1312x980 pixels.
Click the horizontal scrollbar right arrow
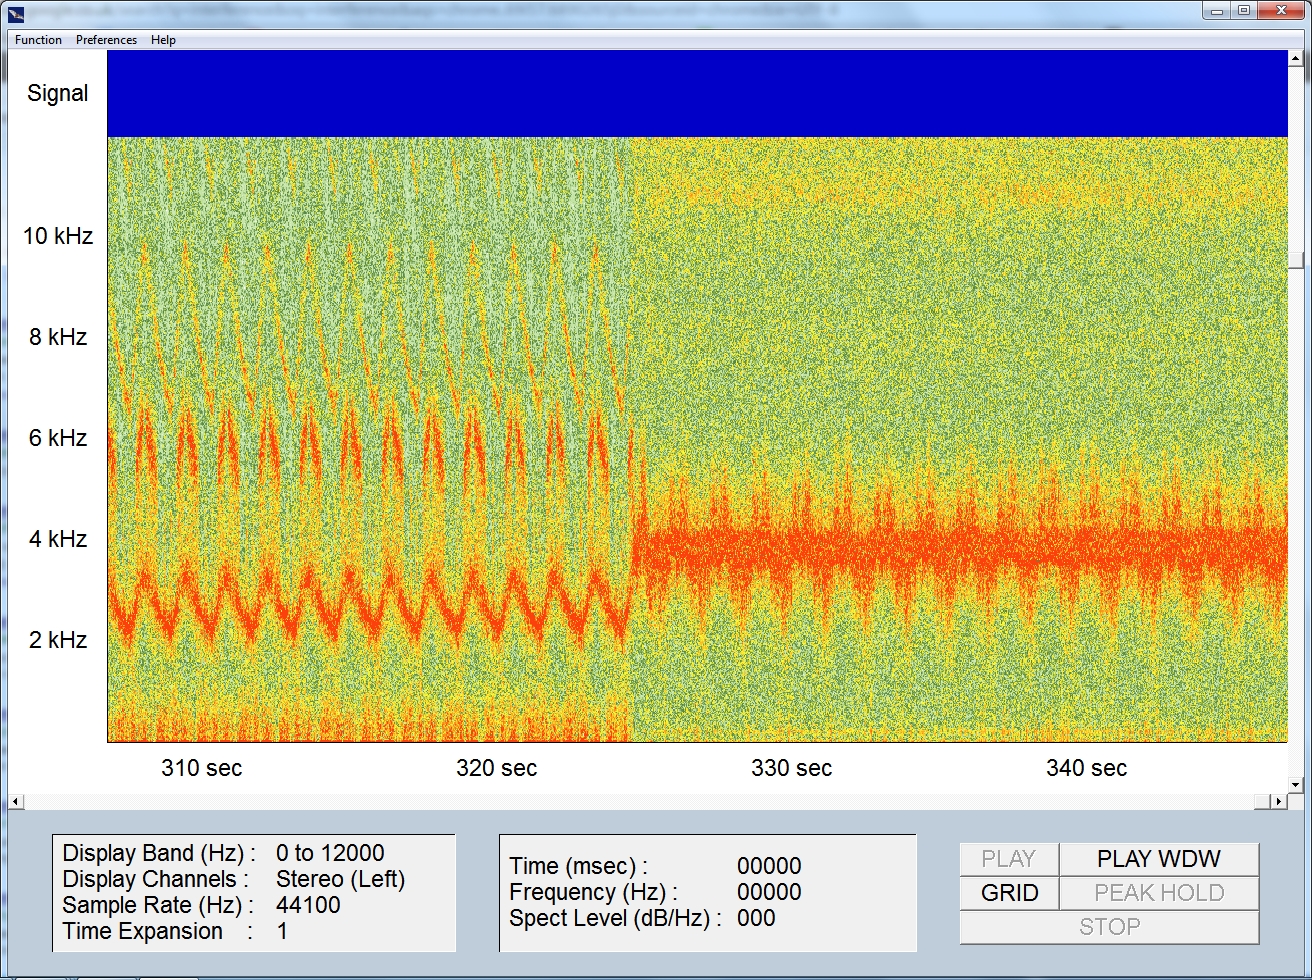(1278, 802)
